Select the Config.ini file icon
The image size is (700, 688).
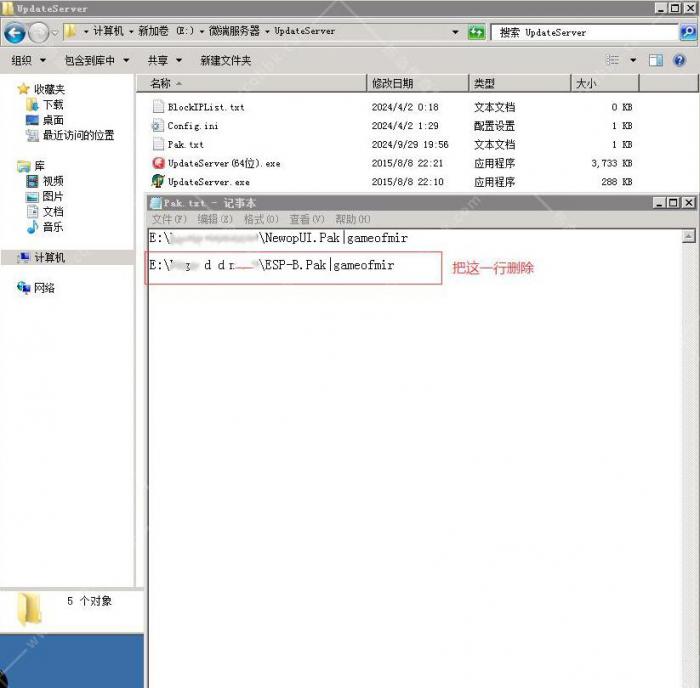(158, 126)
